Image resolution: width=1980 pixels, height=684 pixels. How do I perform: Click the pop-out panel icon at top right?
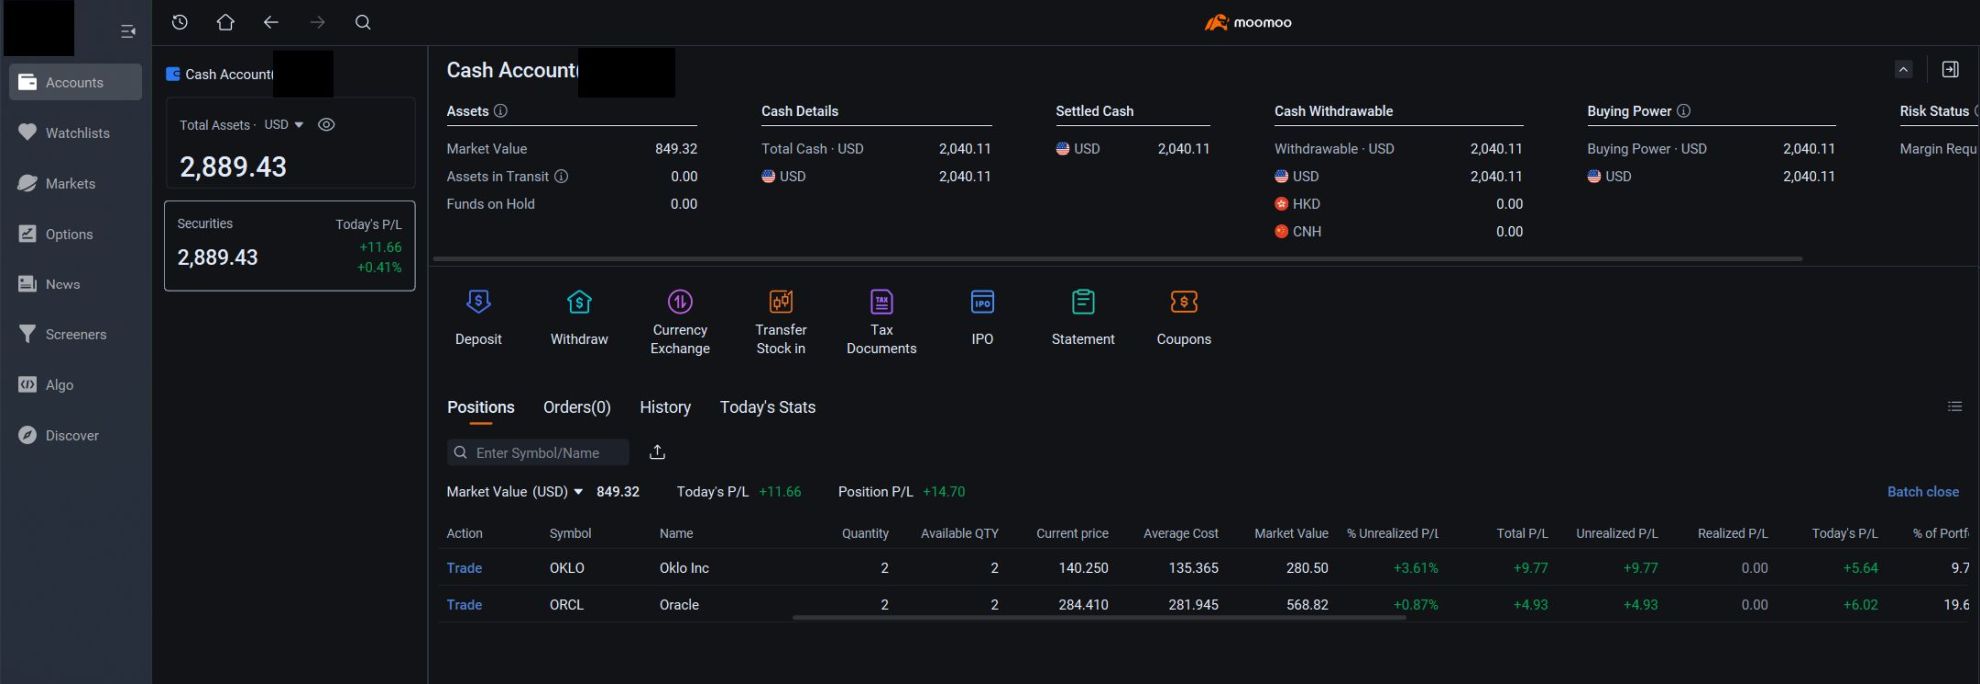point(1950,69)
